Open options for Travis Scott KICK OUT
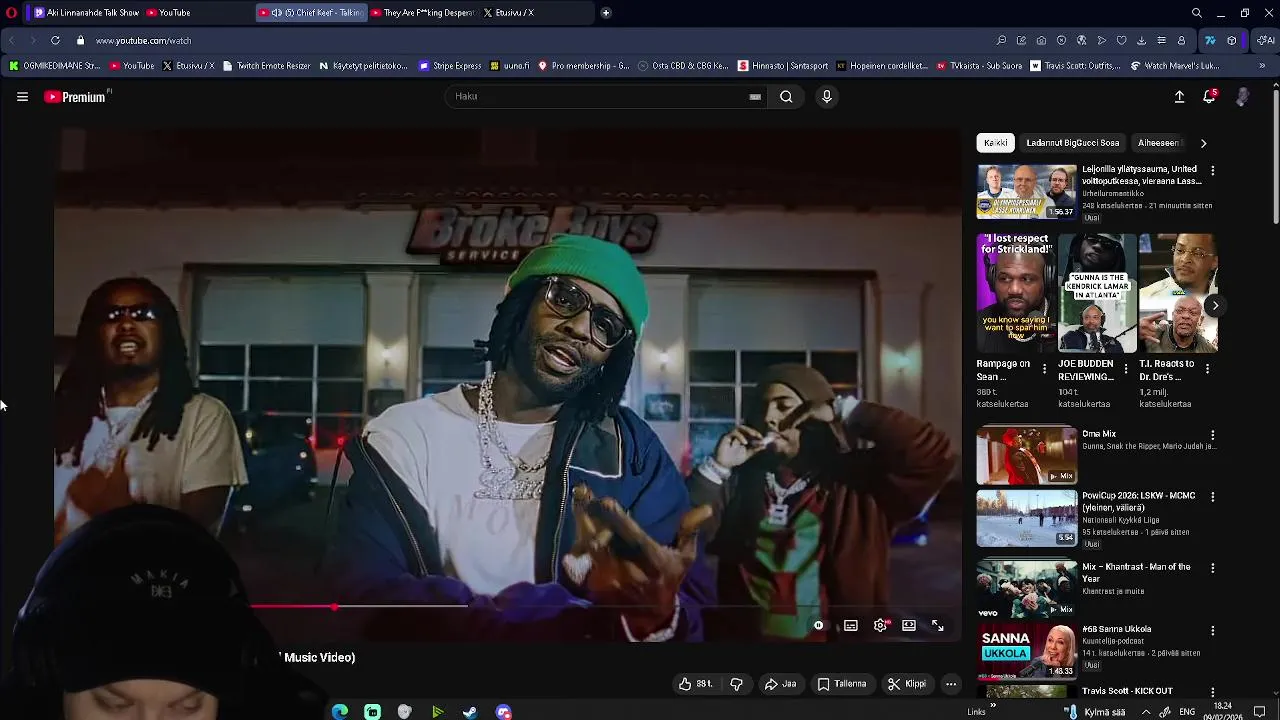The height and width of the screenshot is (720, 1280). (x=1212, y=692)
